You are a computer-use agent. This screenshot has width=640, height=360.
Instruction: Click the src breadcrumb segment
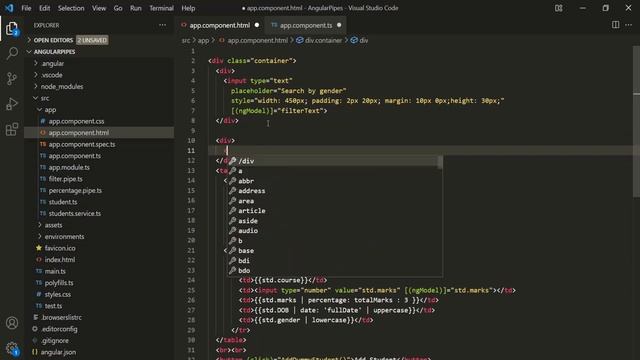click(186, 40)
